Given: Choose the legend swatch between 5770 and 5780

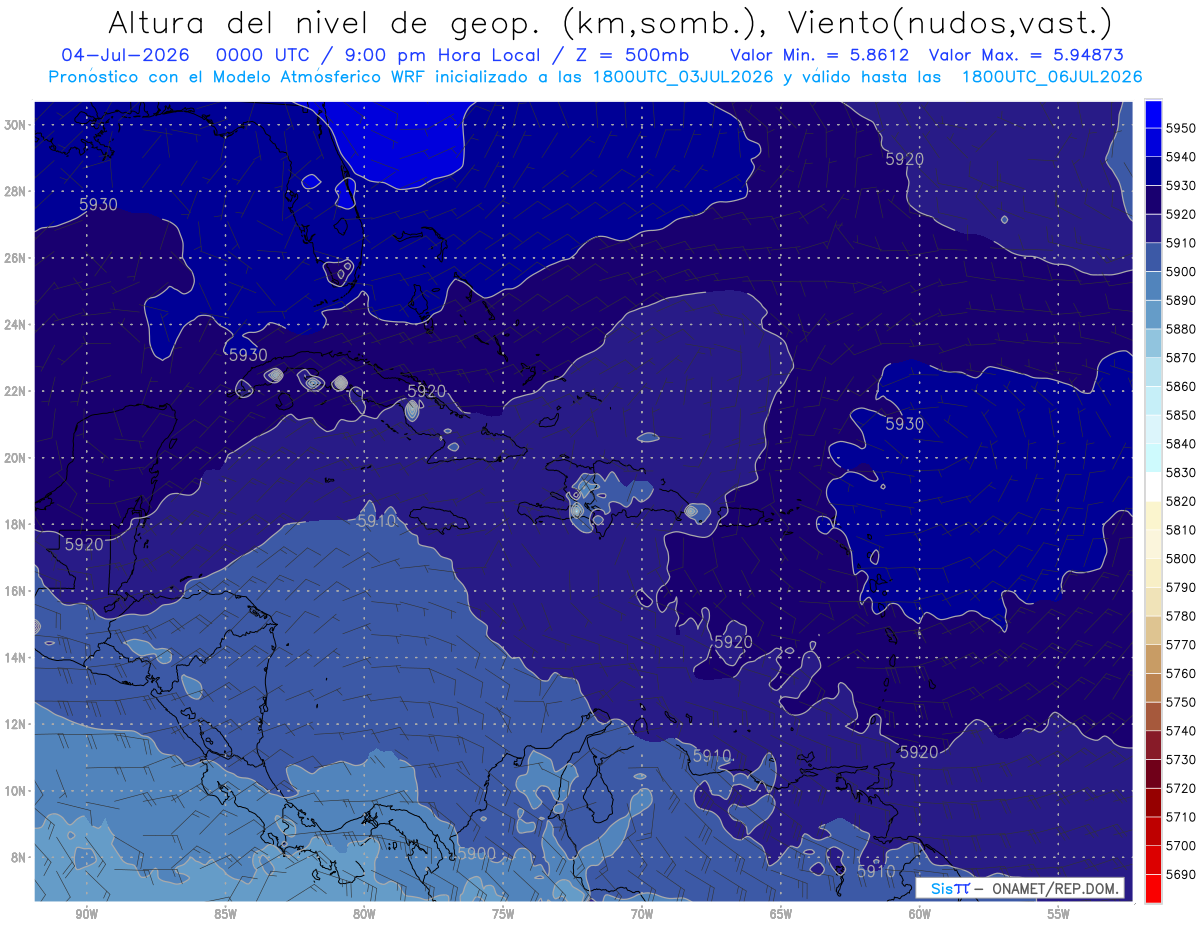Looking at the screenshot, I should pos(1153,630).
